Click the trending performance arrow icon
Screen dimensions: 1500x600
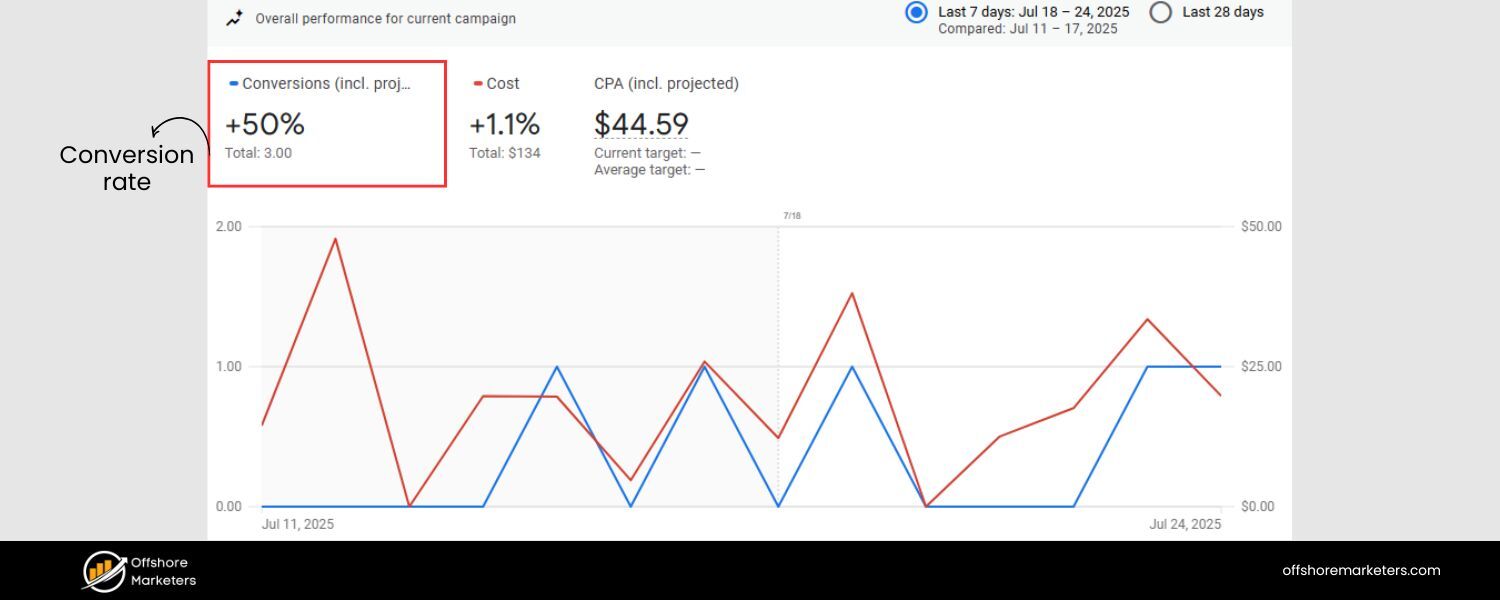pyautogui.click(x=234, y=18)
